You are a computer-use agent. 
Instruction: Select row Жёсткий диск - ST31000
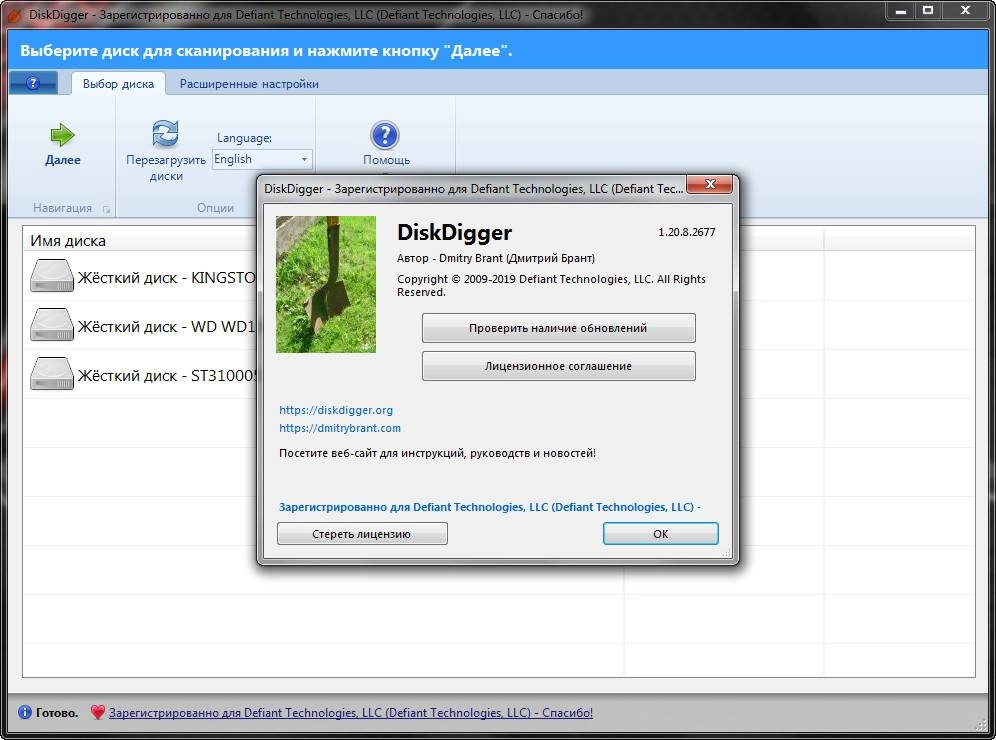142,374
